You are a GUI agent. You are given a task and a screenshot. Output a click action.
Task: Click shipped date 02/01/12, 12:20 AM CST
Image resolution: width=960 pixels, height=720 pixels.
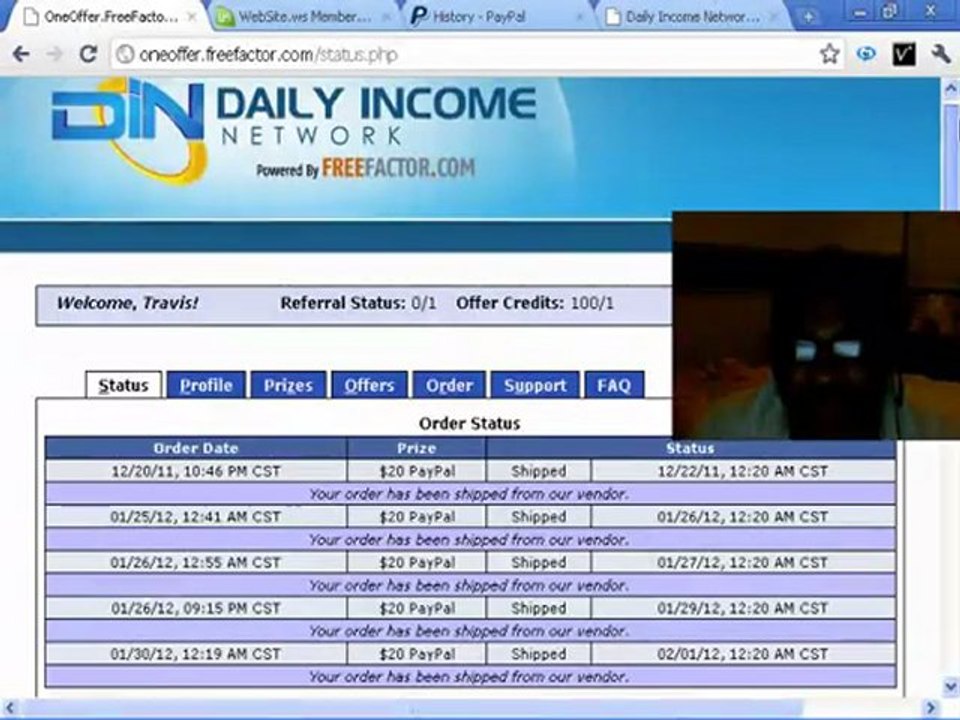(x=743, y=654)
